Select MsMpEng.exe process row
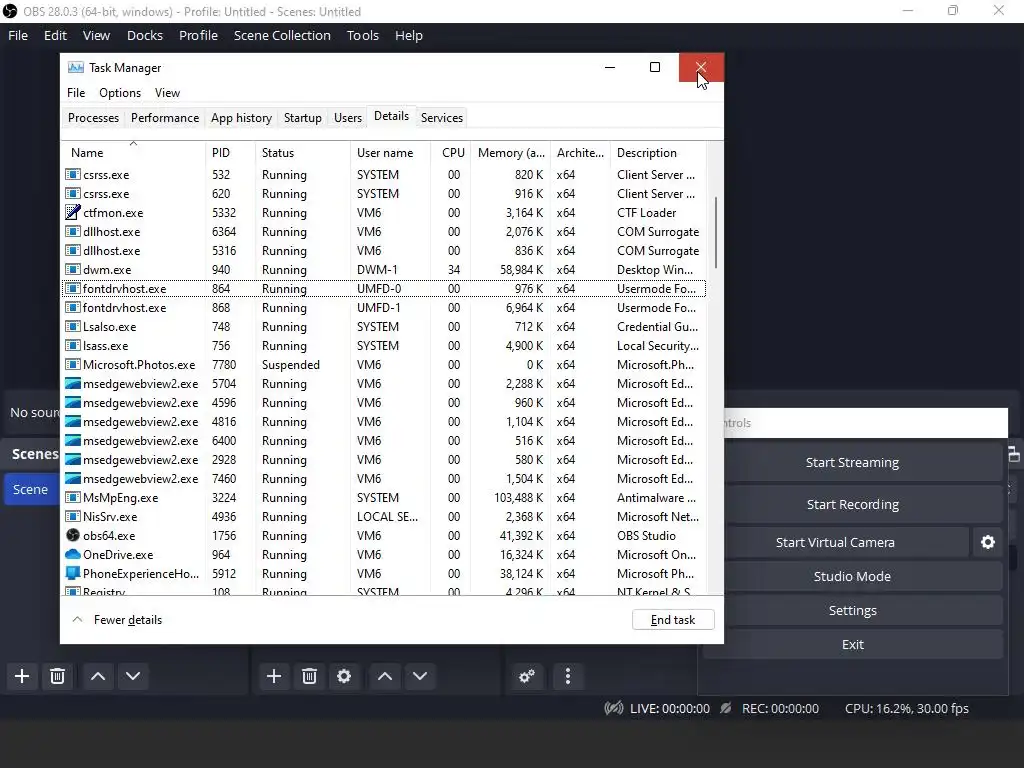The height and width of the screenshot is (768, 1024). pyautogui.click(x=384, y=498)
